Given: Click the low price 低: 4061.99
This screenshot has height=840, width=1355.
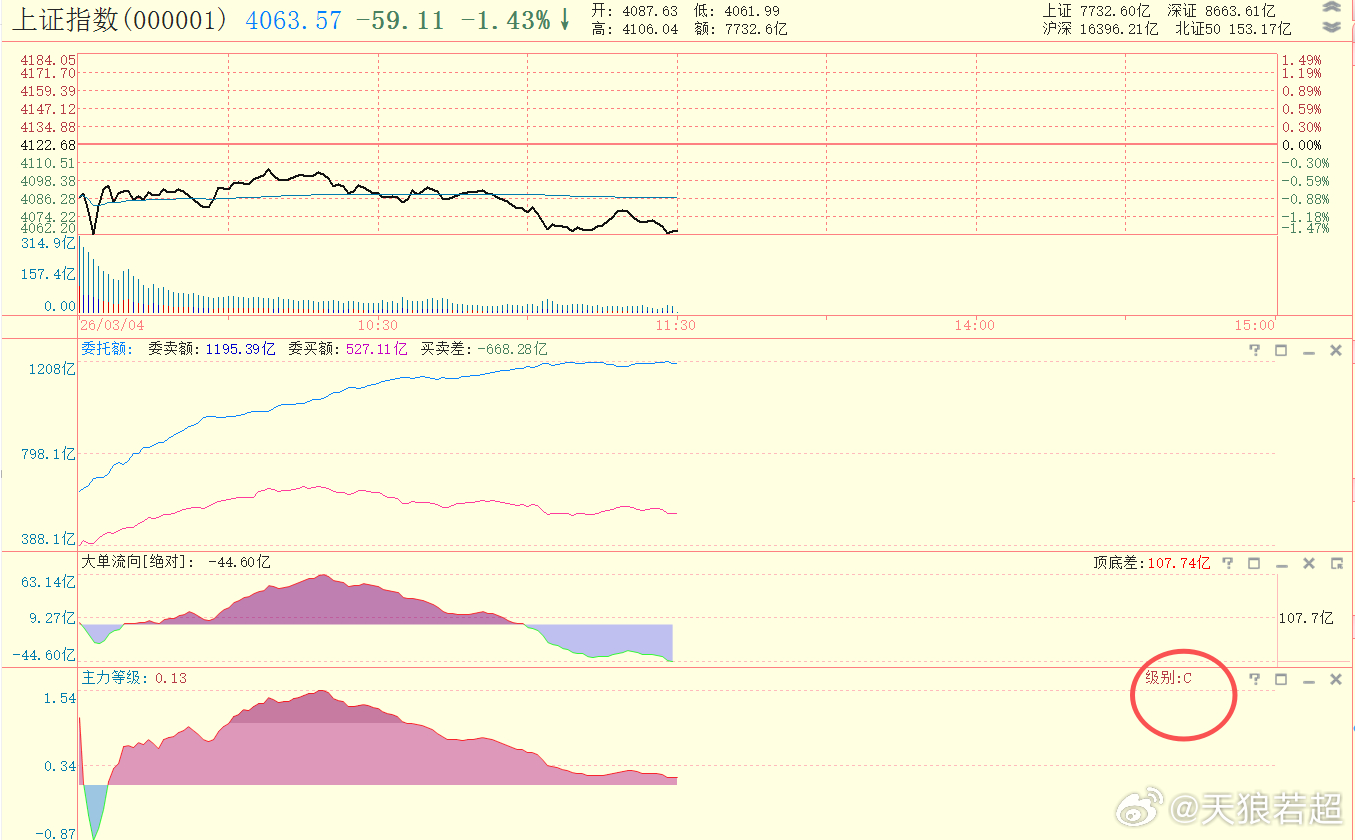Looking at the screenshot, I should pos(737,11).
